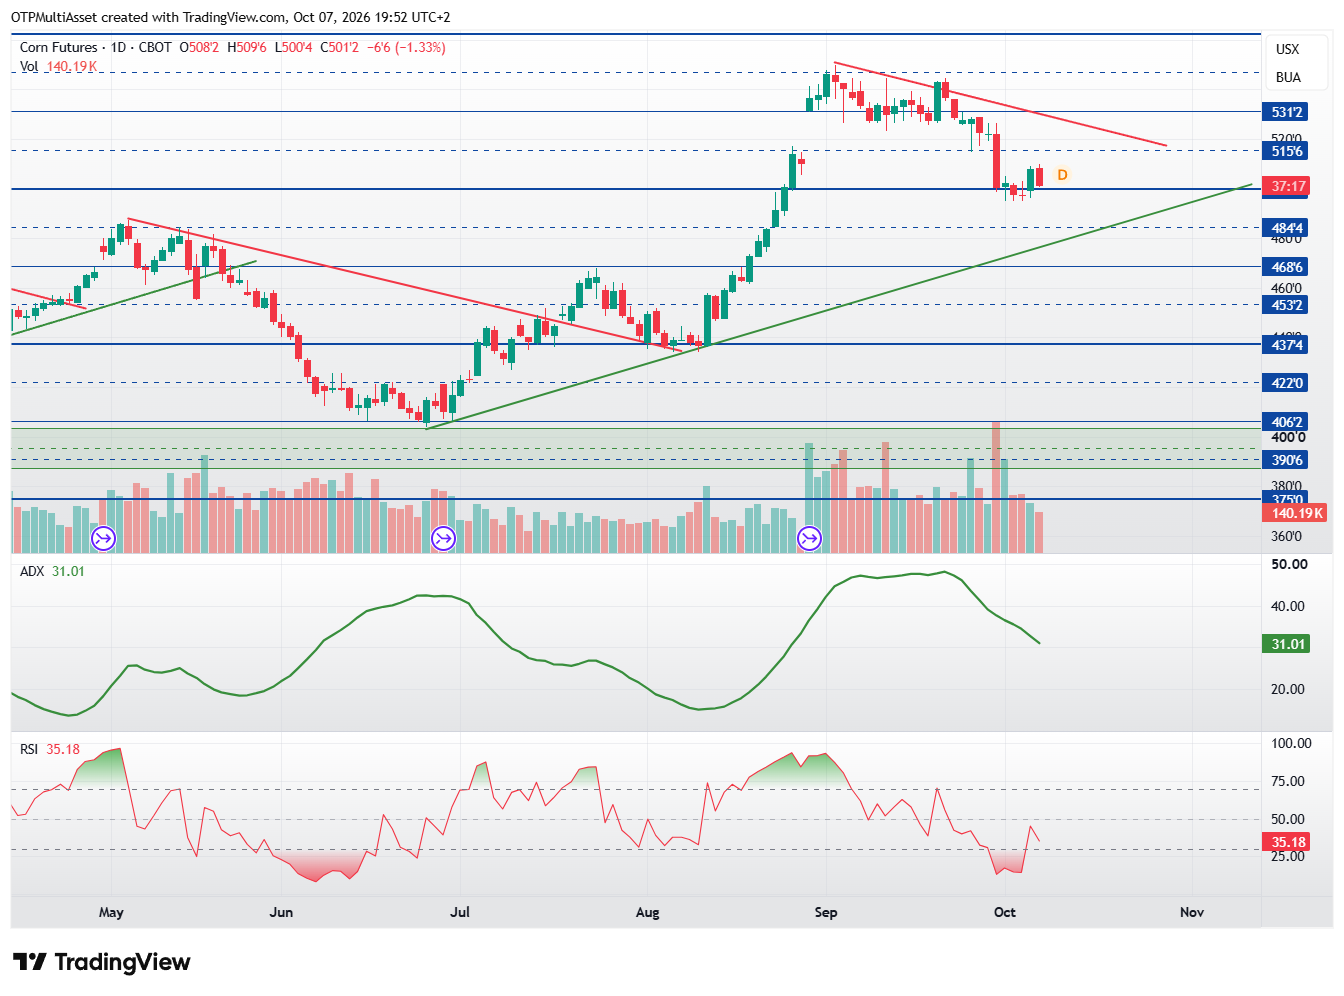
Task: Click the RSI 35.18 indicator legend
Action: (x=50, y=749)
